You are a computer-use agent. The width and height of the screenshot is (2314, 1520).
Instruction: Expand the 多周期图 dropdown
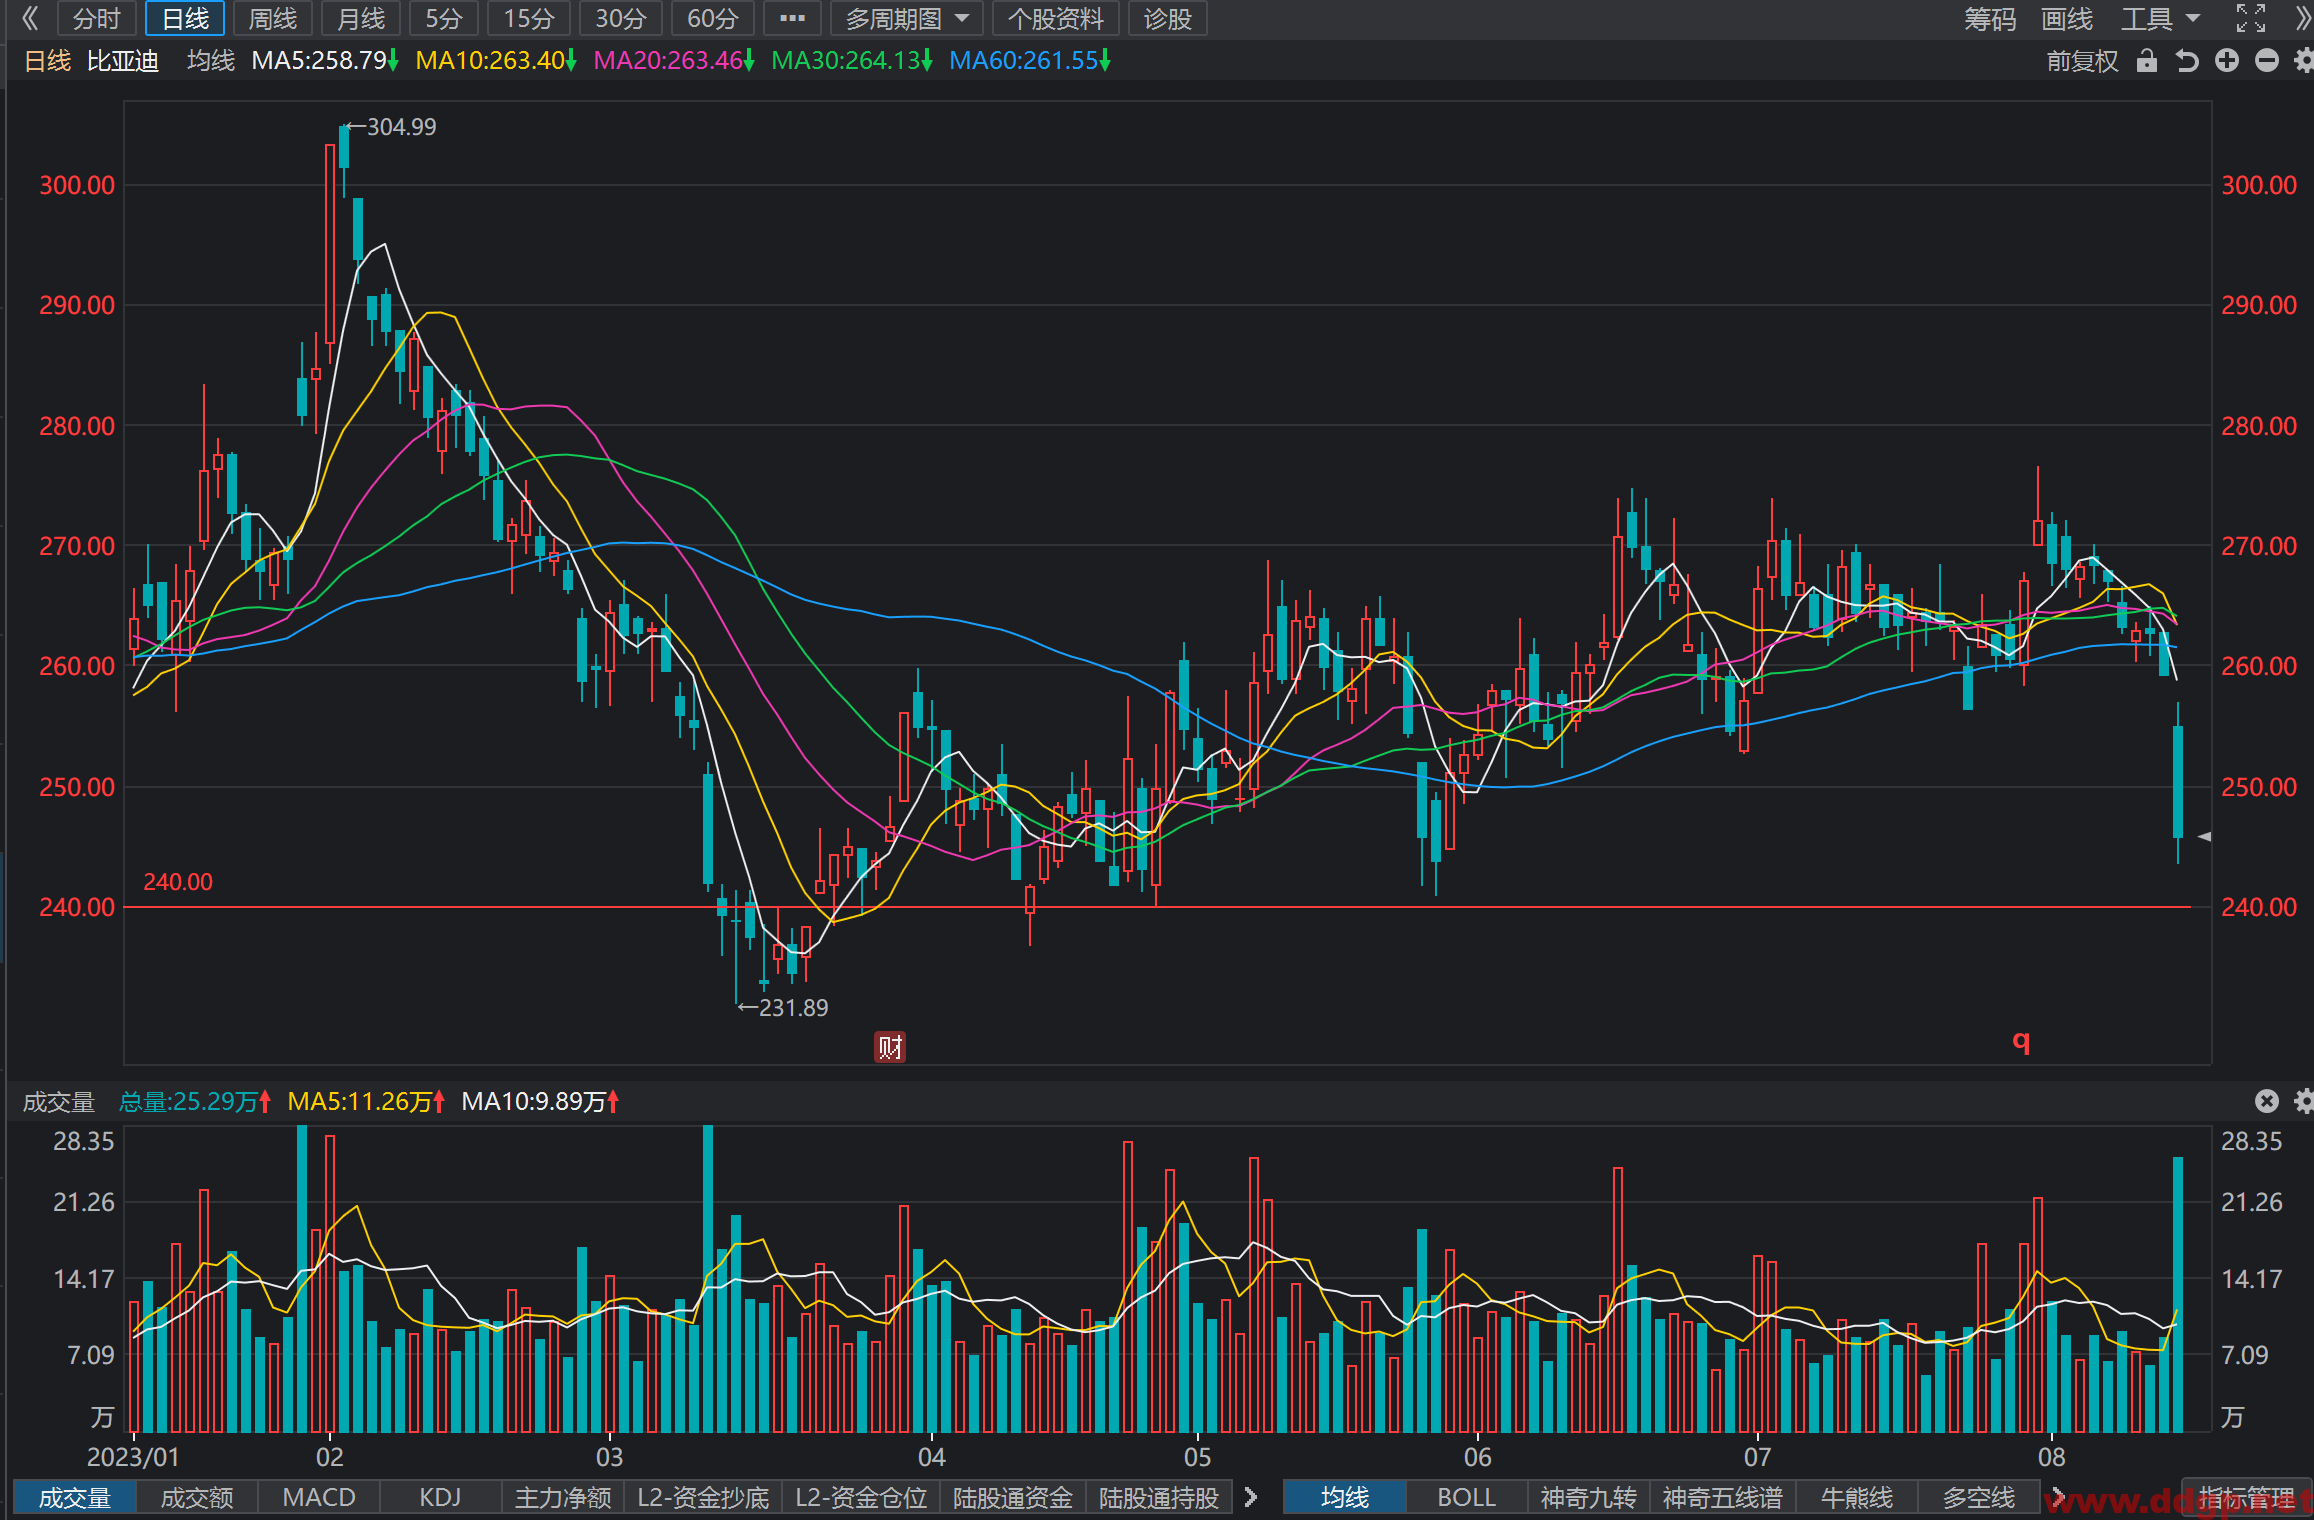point(908,18)
